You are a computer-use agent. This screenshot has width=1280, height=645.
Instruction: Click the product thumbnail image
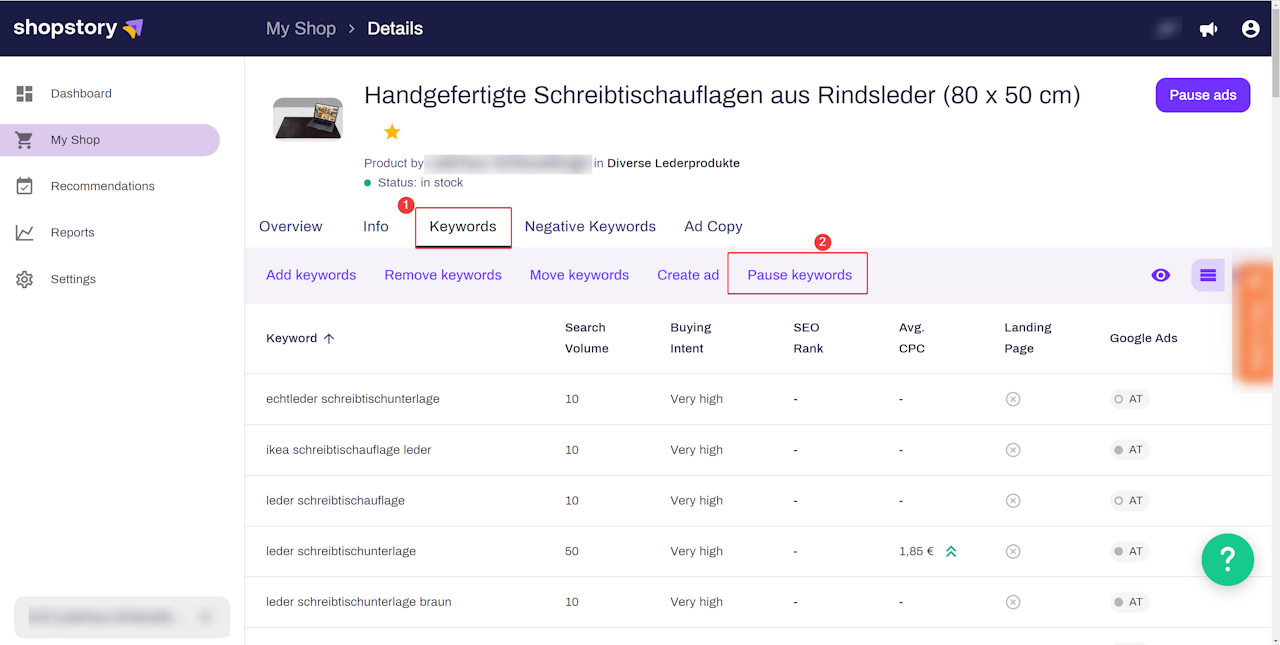pyautogui.click(x=308, y=119)
